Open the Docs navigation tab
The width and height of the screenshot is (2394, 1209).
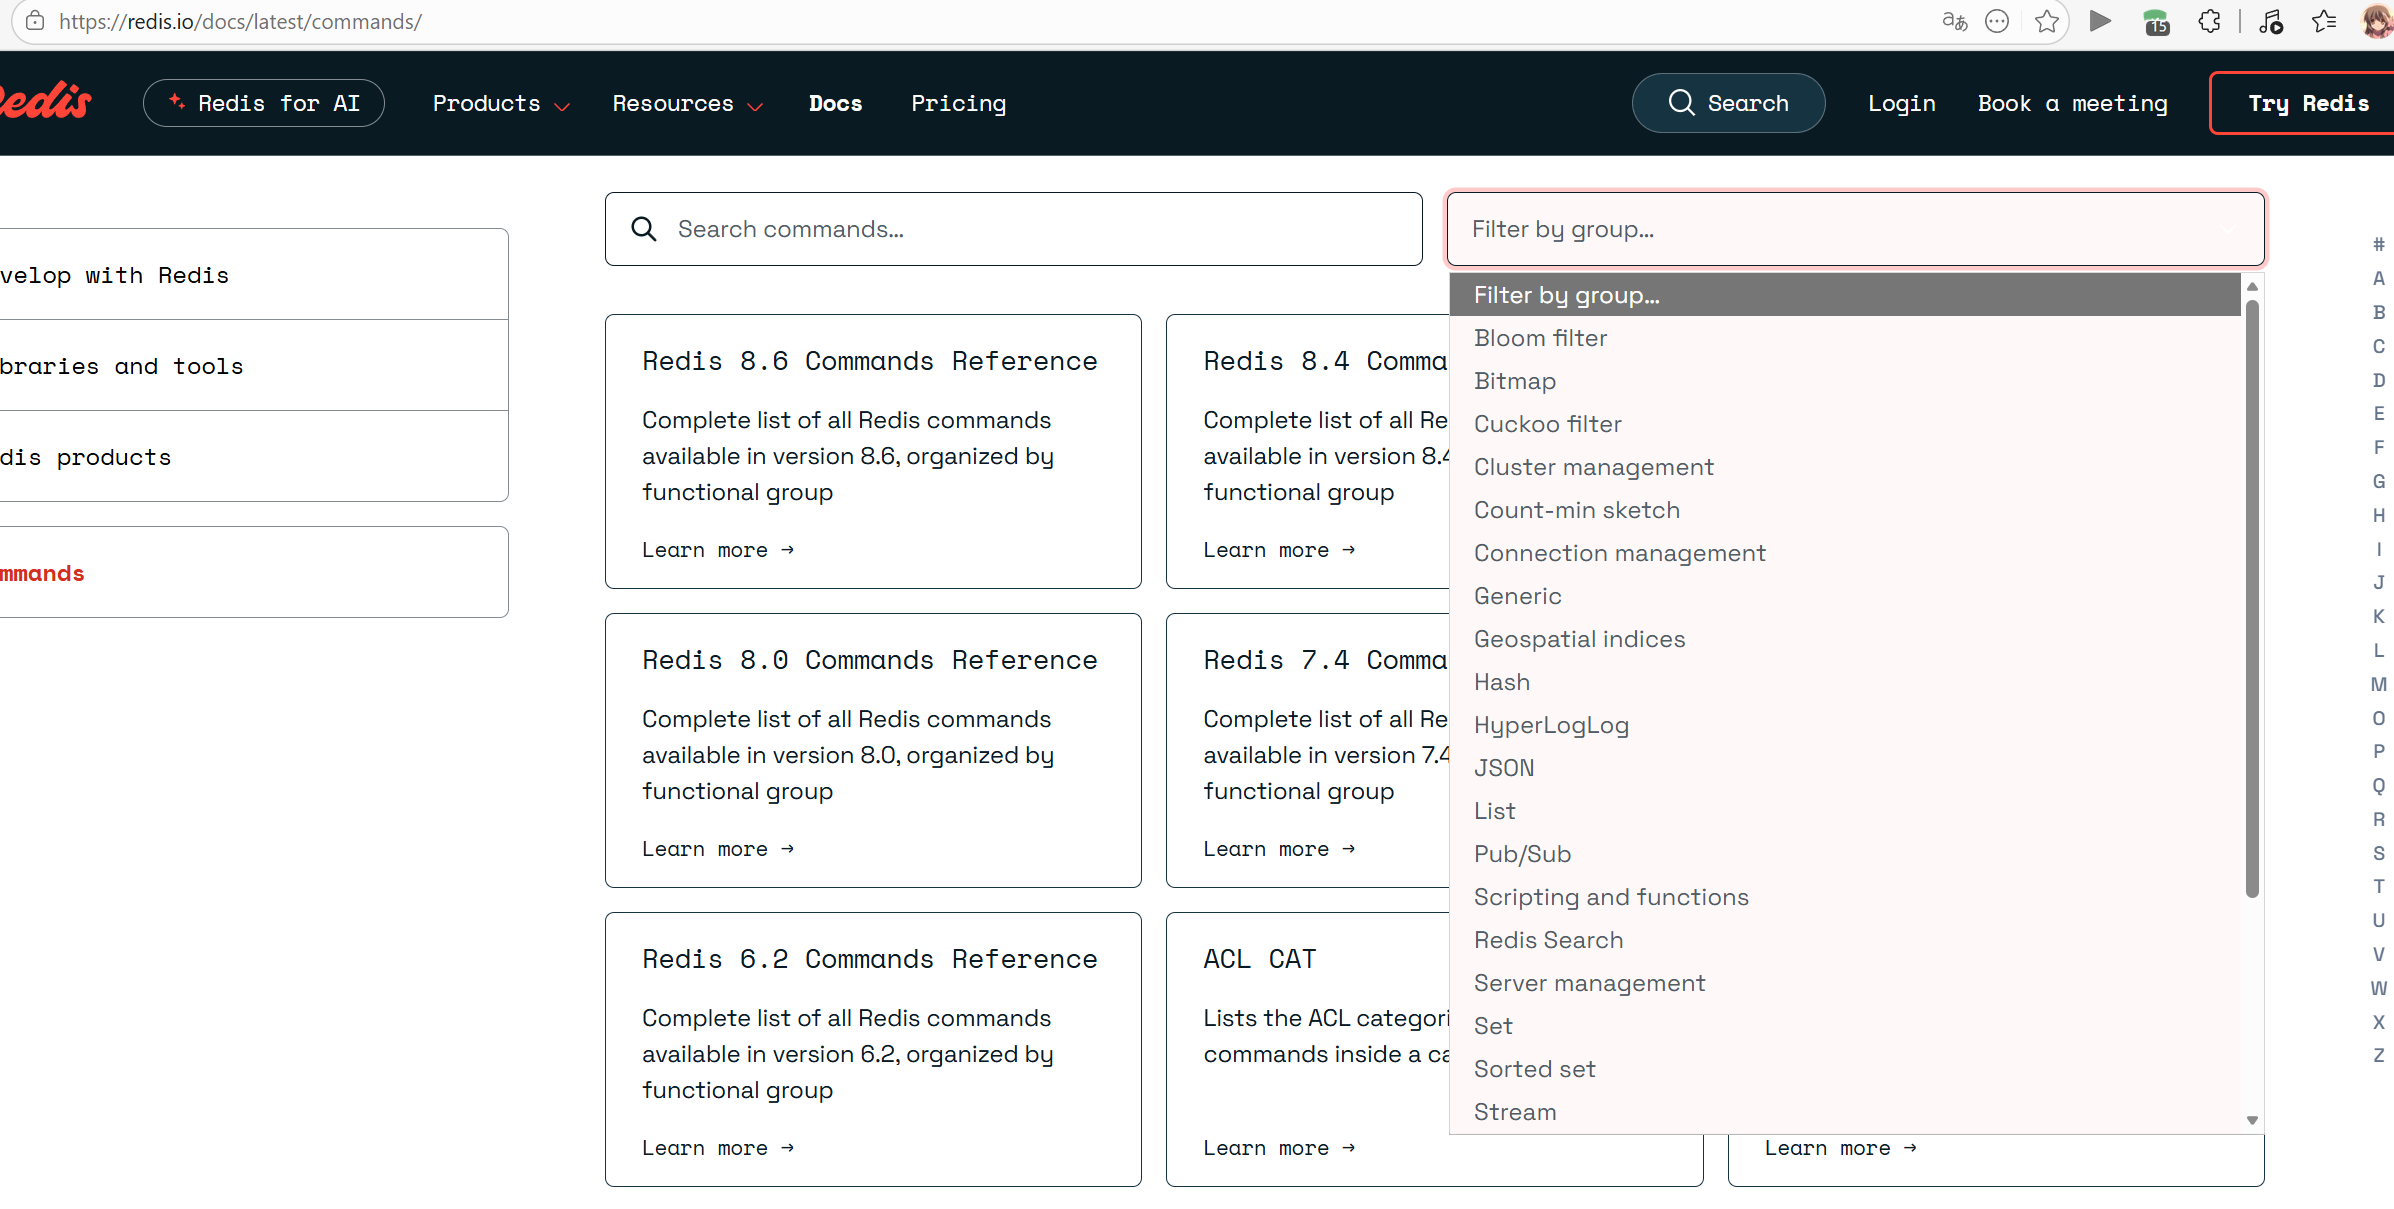click(x=835, y=103)
